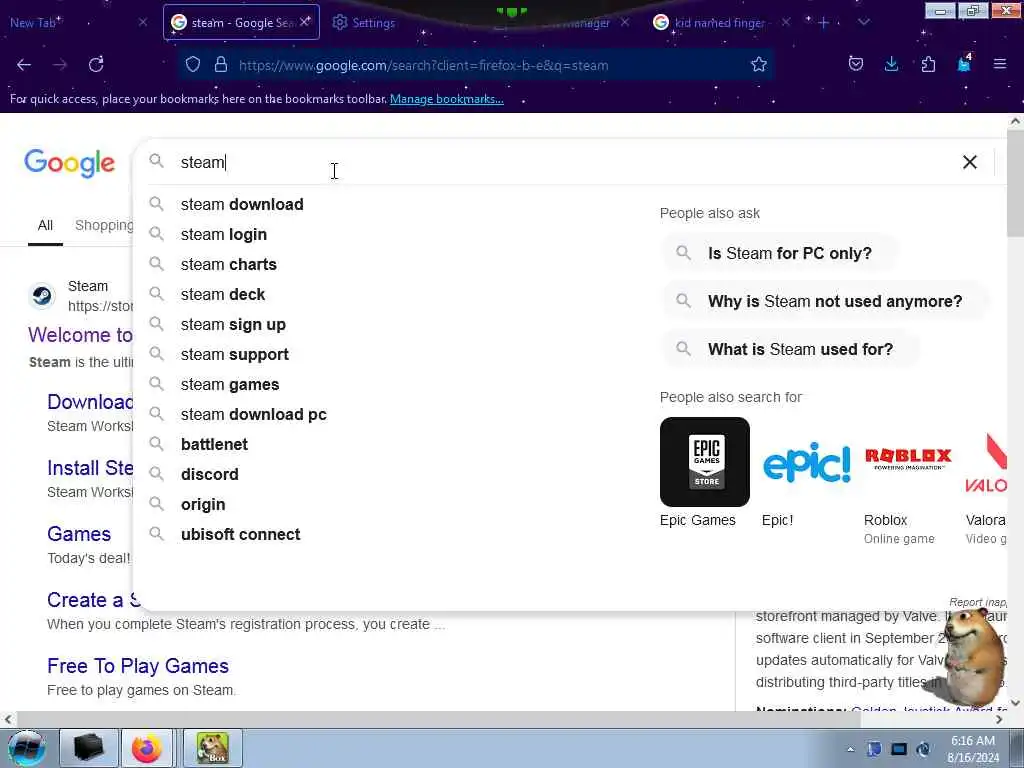
Task: Clear the Google search box with the X
Action: 970,162
